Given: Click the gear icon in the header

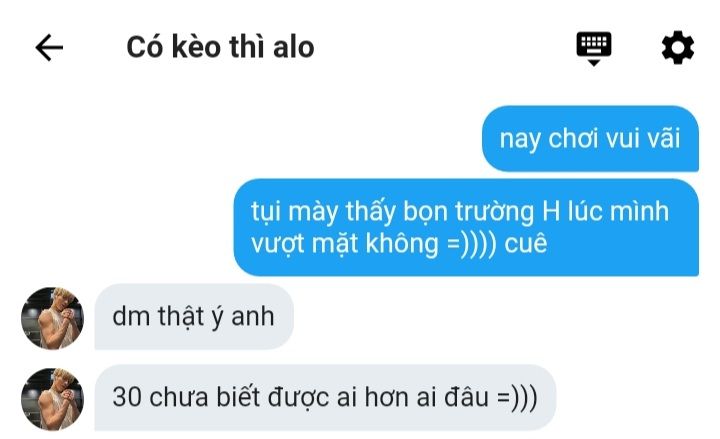Looking at the screenshot, I should tap(678, 47).
